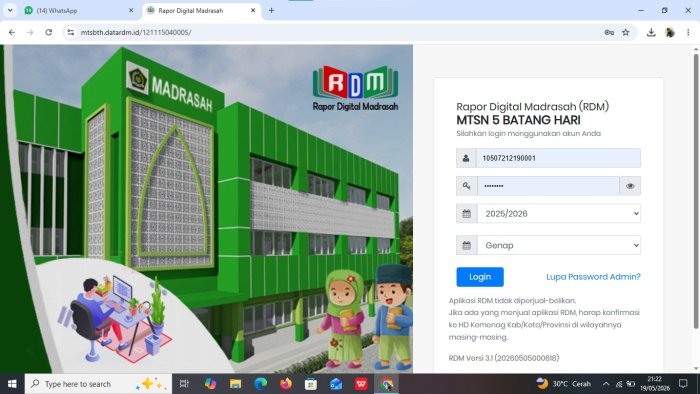700x394 pixels.
Task: Click RDM Versi 3.1 version text
Action: pos(504,358)
